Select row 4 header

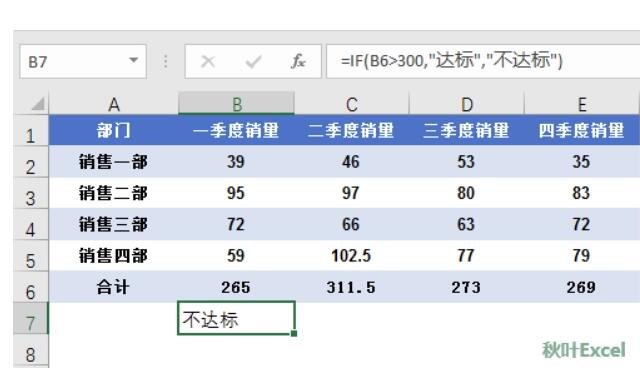pyautogui.click(x=31, y=224)
